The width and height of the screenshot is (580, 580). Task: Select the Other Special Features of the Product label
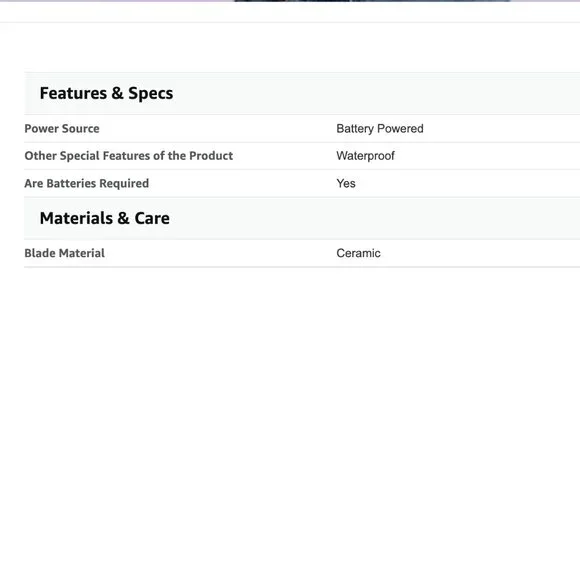coord(129,156)
